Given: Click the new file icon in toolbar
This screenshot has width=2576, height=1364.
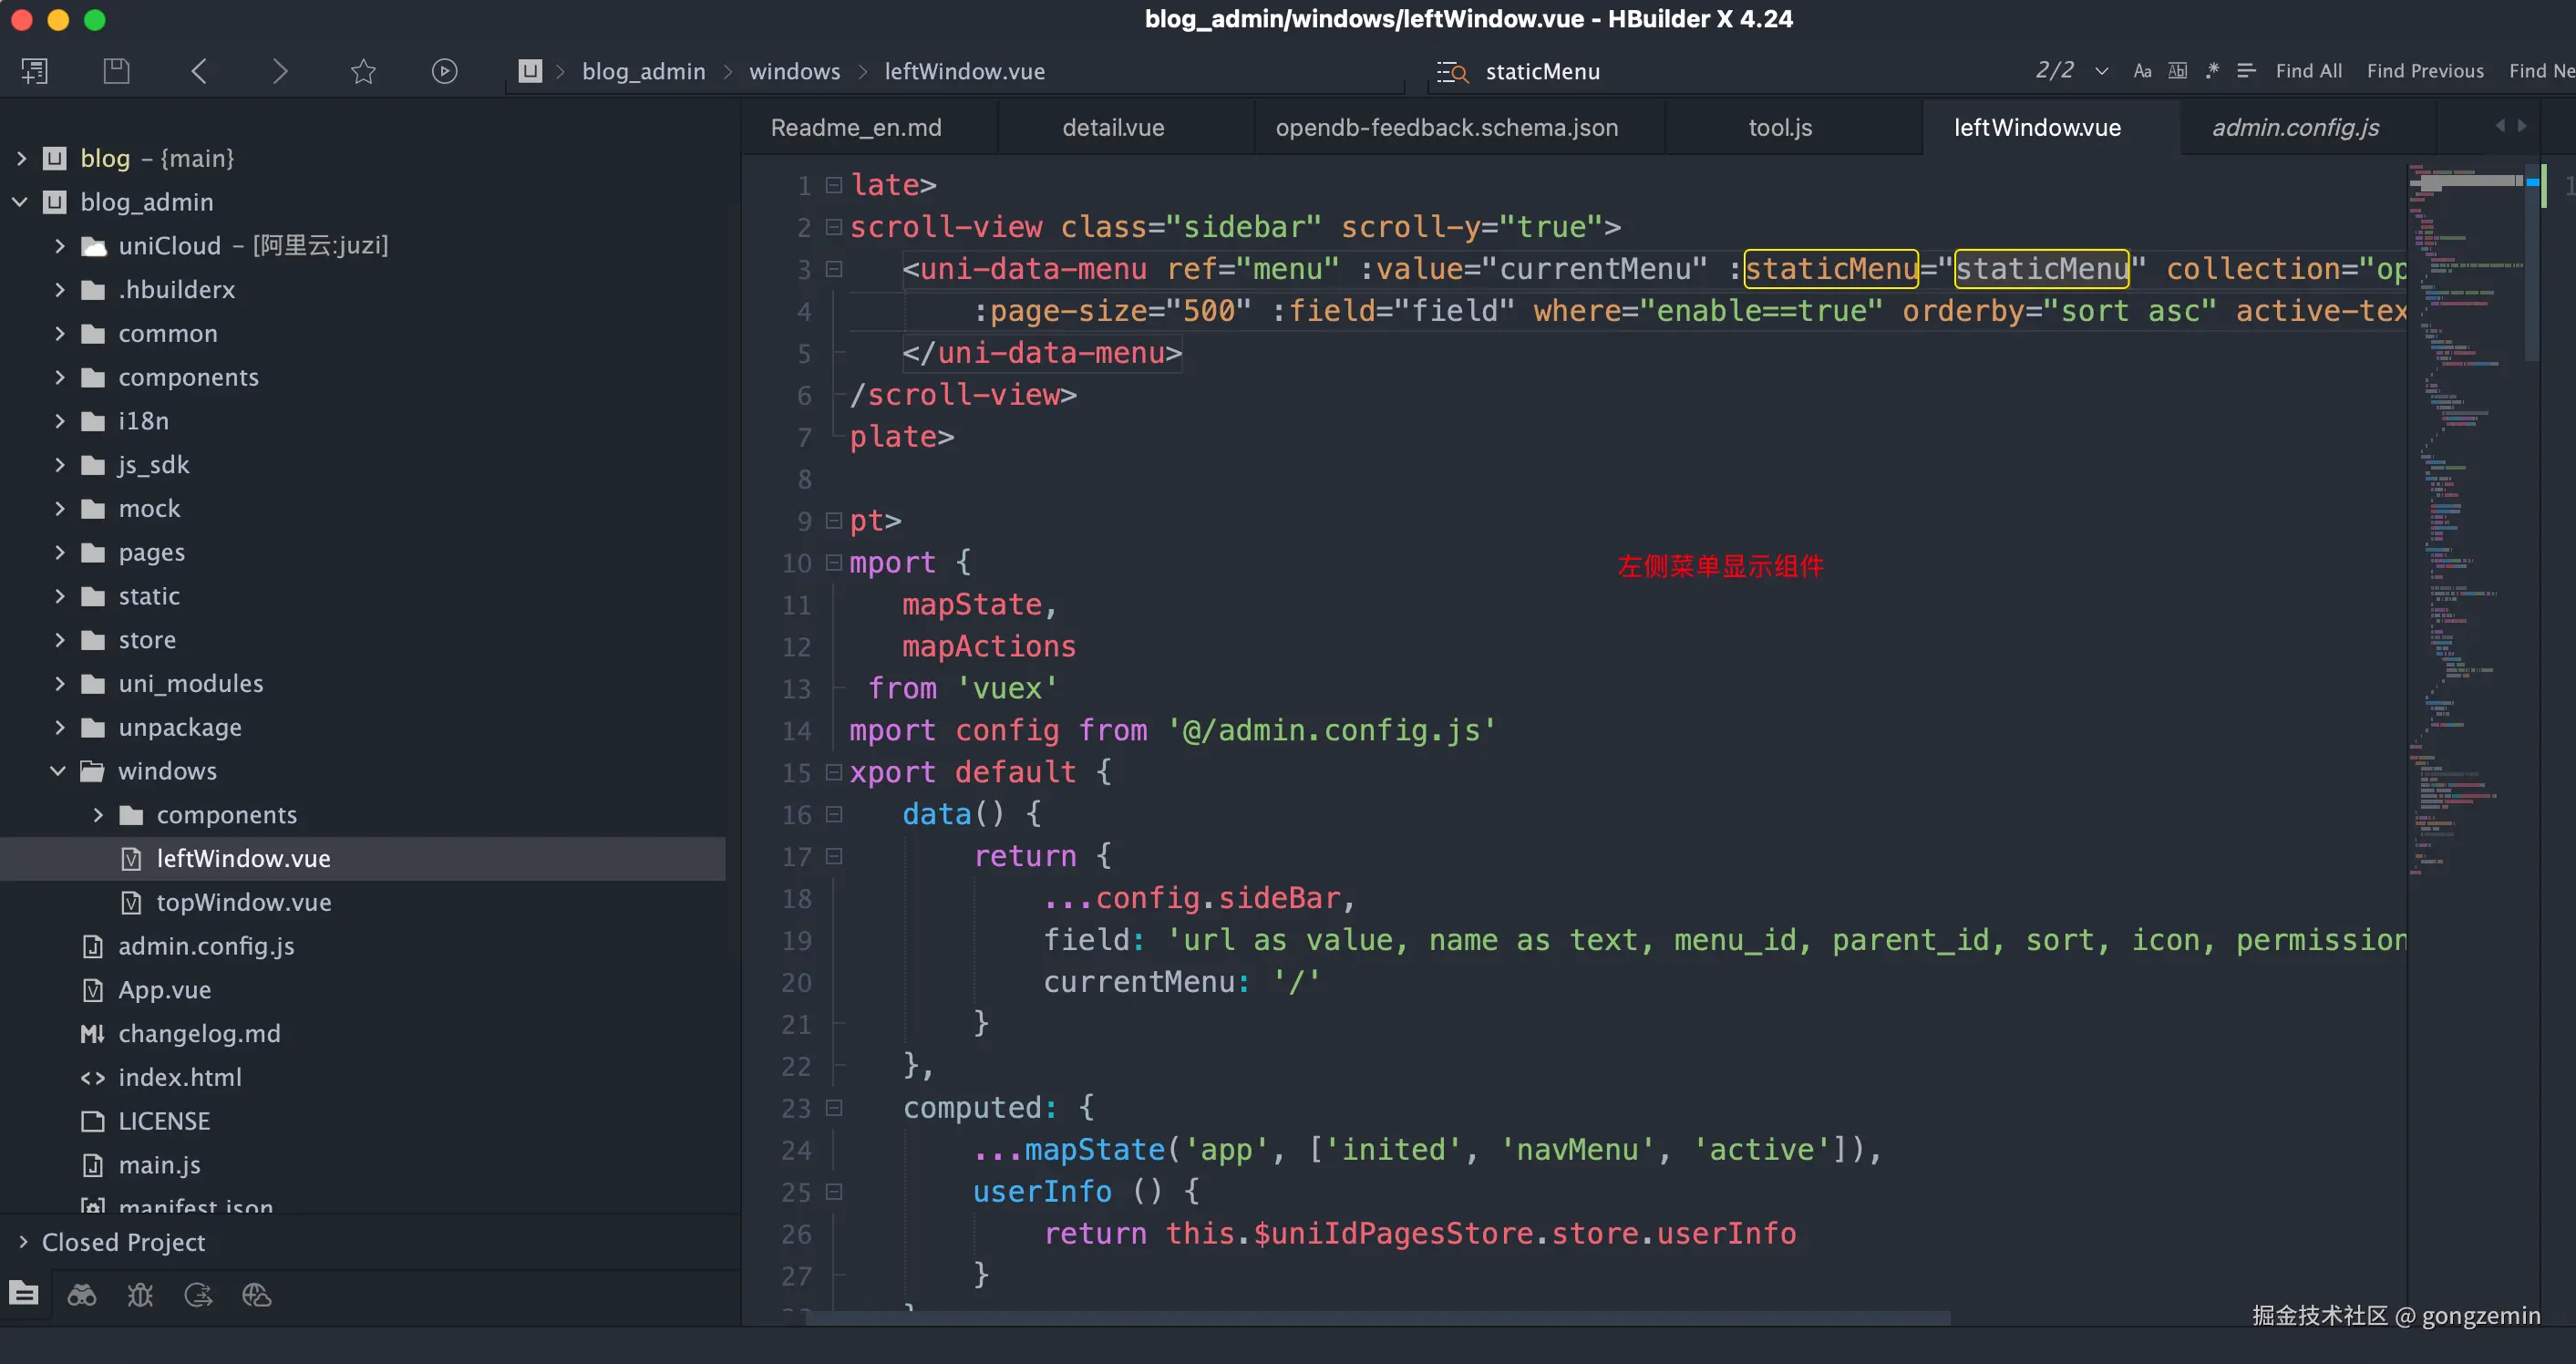Looking at the screenshot, I should coord(34,71).
